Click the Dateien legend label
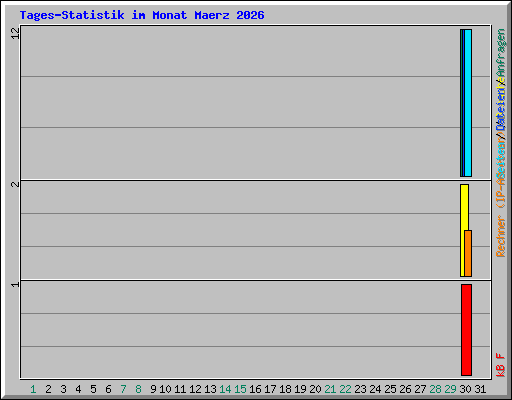 click(501, 107)
